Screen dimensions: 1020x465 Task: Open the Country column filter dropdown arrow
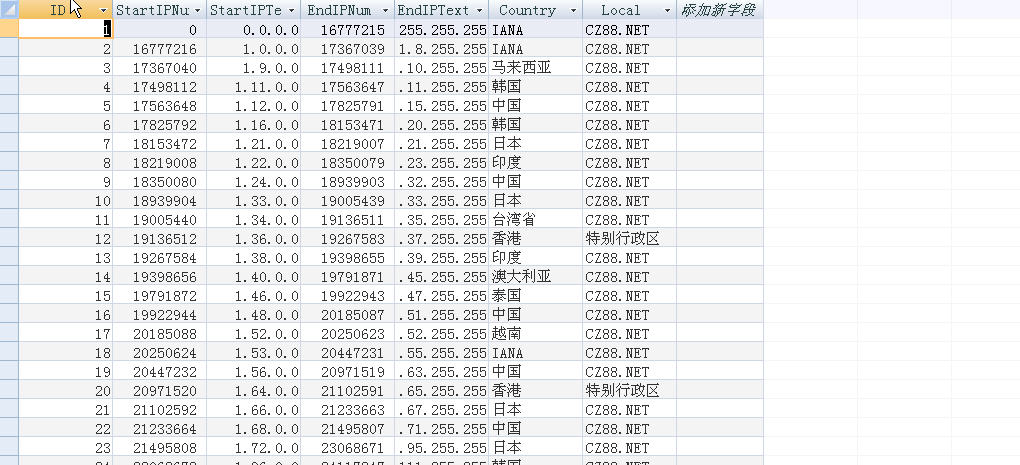573,10
